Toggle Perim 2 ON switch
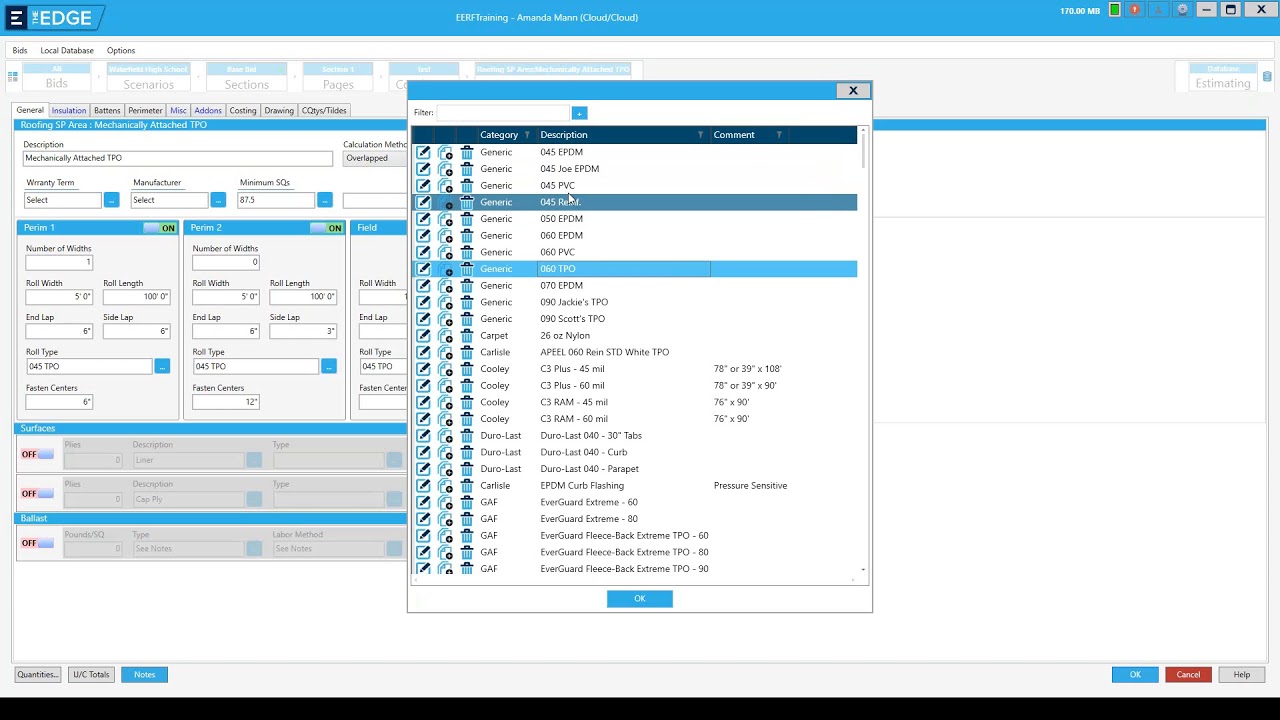The height and width of the screenshot is (720, 1280). click(327, 228)
